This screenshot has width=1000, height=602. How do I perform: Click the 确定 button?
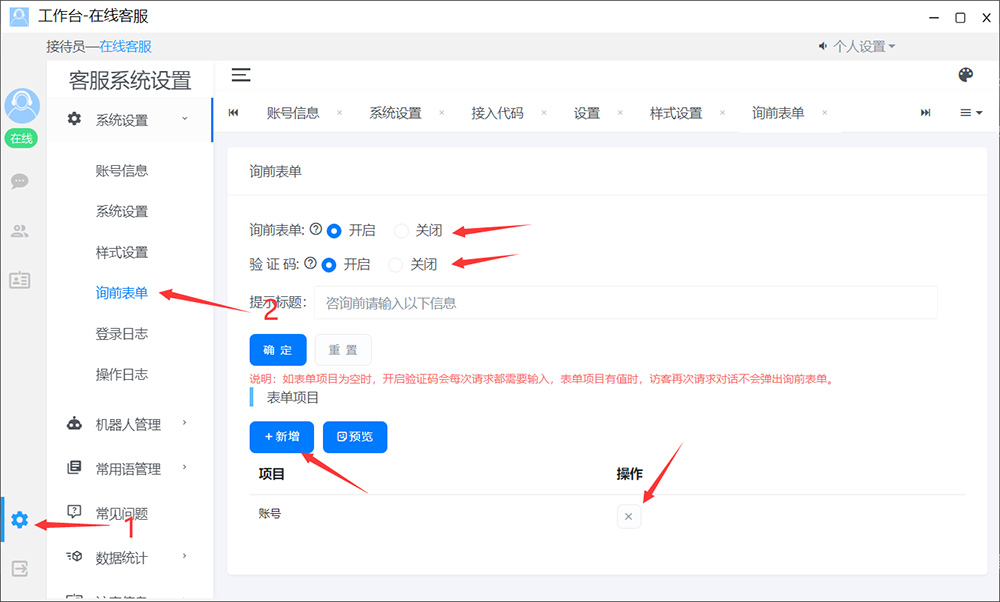coord(278,350)
